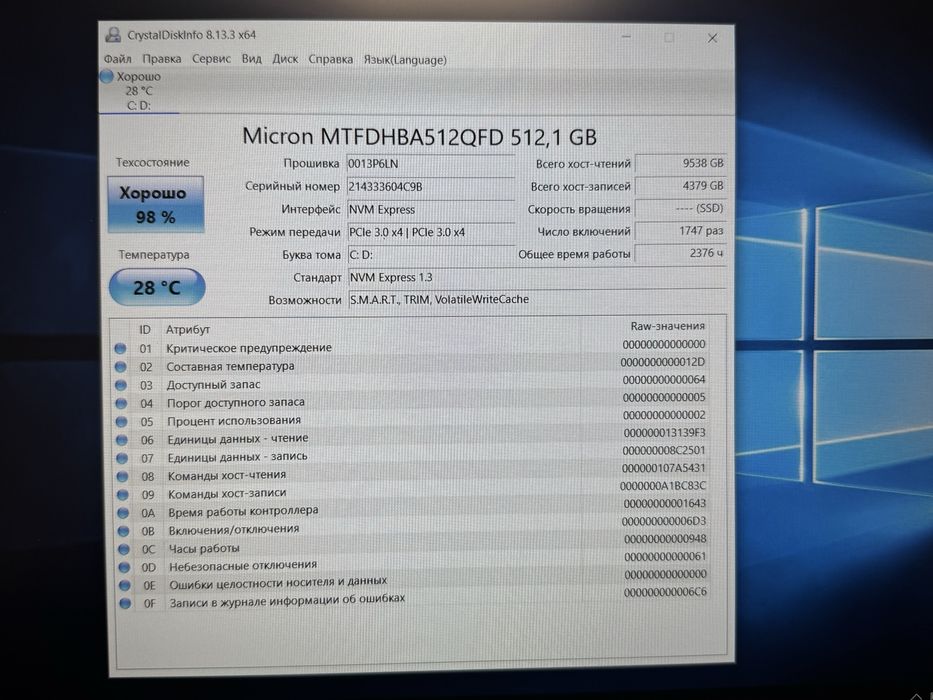Click status icon of row 04 Порог доступного запаса
Viewport: 933px width, 700px height.
[x=121, y=404]
